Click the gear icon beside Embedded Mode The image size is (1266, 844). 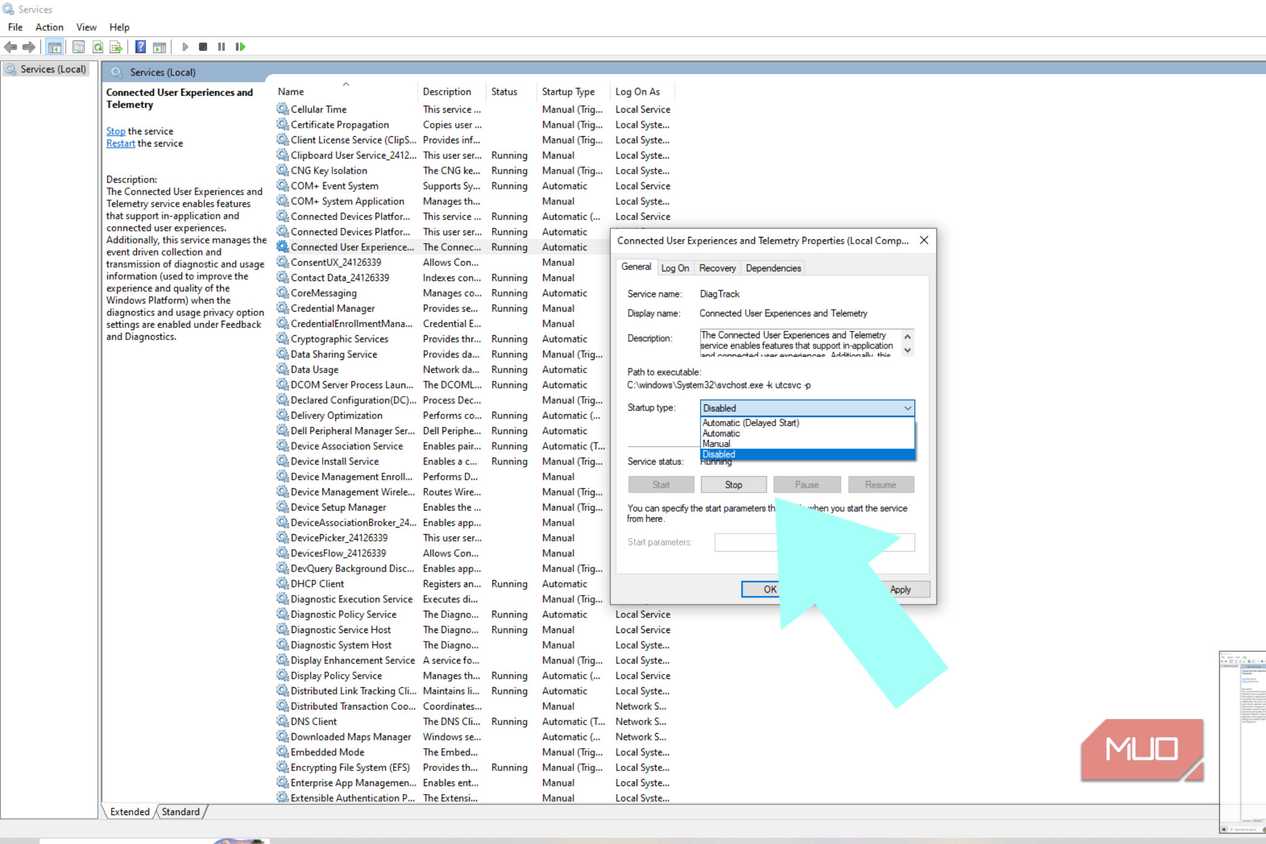point(283,752)
